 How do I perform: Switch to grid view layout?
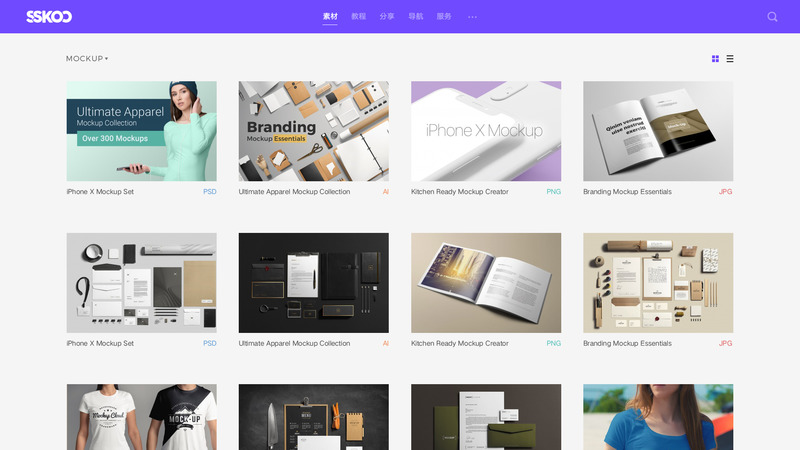[715, 59]
